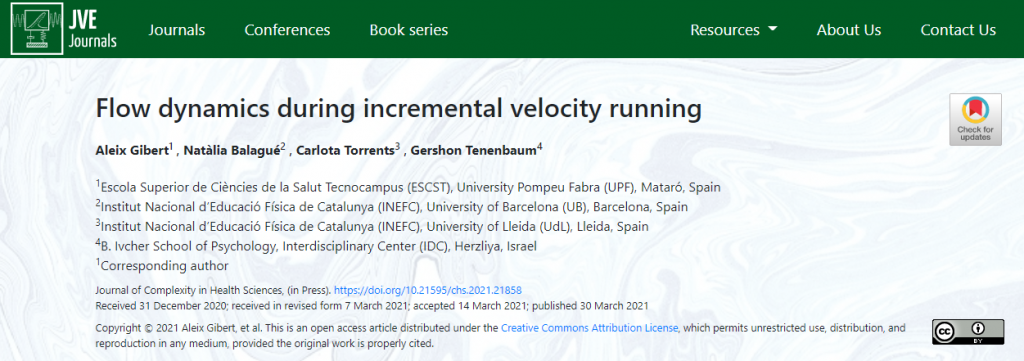Open the Resources menu
This screenshot has height=361, width=1024.
[733, 30]
